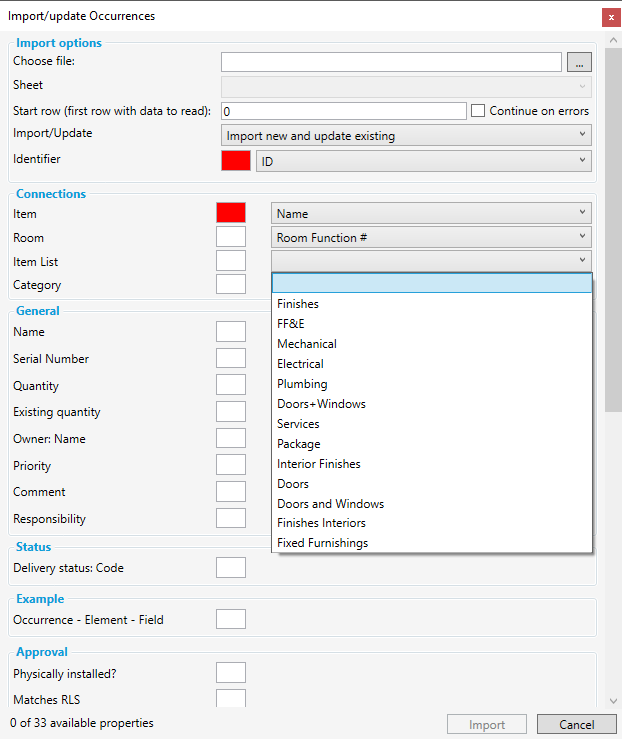Click the Choose file text field
Viewport: 622px width, 739px height.
(391, 62)
